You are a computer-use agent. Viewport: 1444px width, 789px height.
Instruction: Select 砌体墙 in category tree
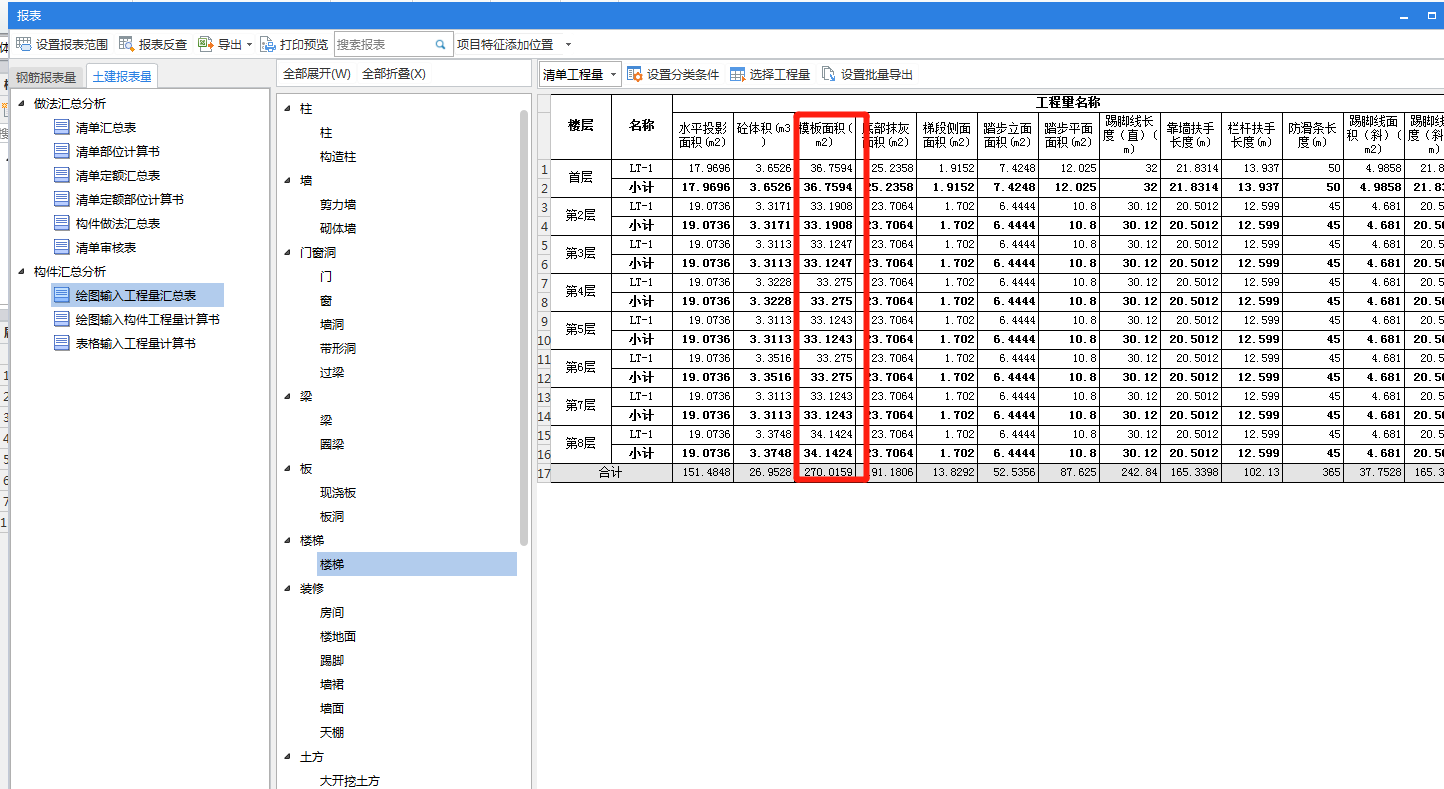click(338, 229)
